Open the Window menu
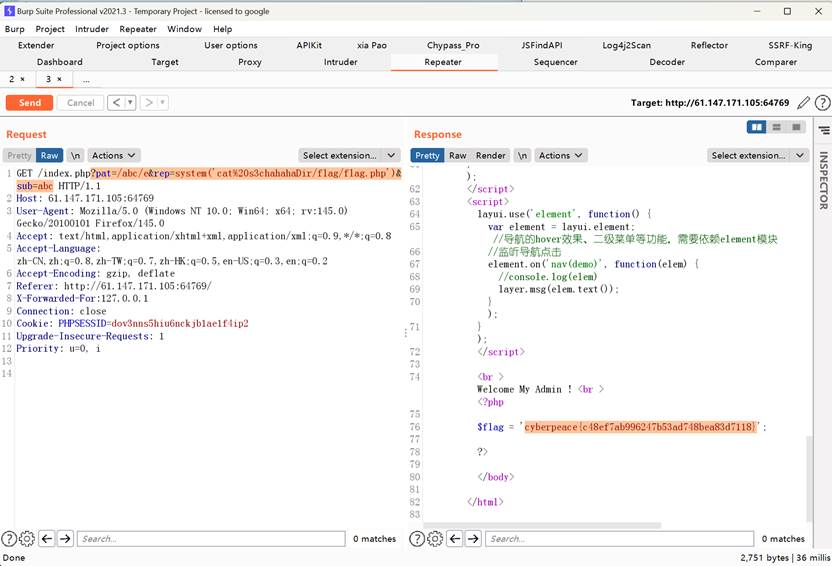This screenshot has height=566, width=832. pyautogui.click(x=184, y=29)
